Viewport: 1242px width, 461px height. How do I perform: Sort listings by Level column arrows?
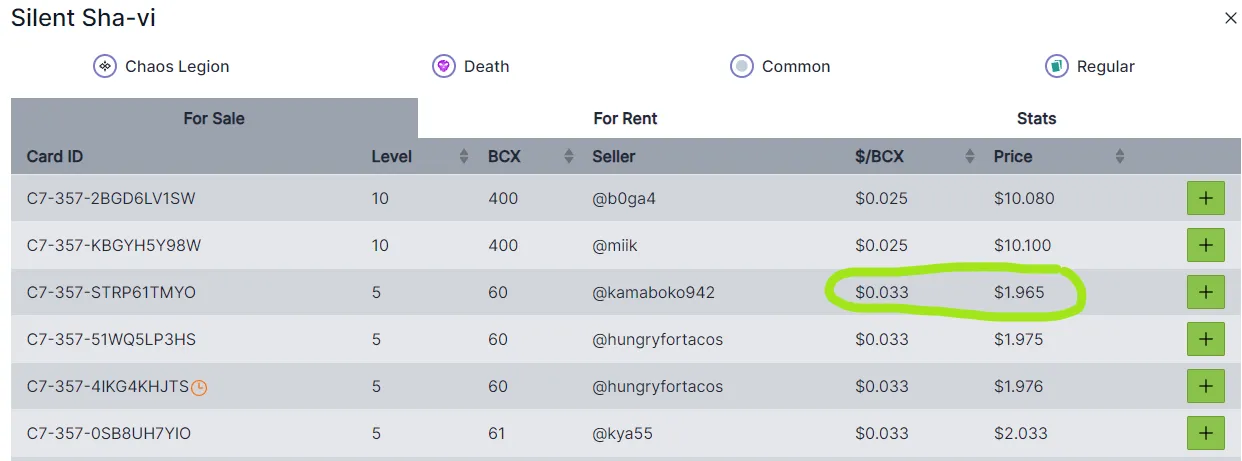click(464, 156)
